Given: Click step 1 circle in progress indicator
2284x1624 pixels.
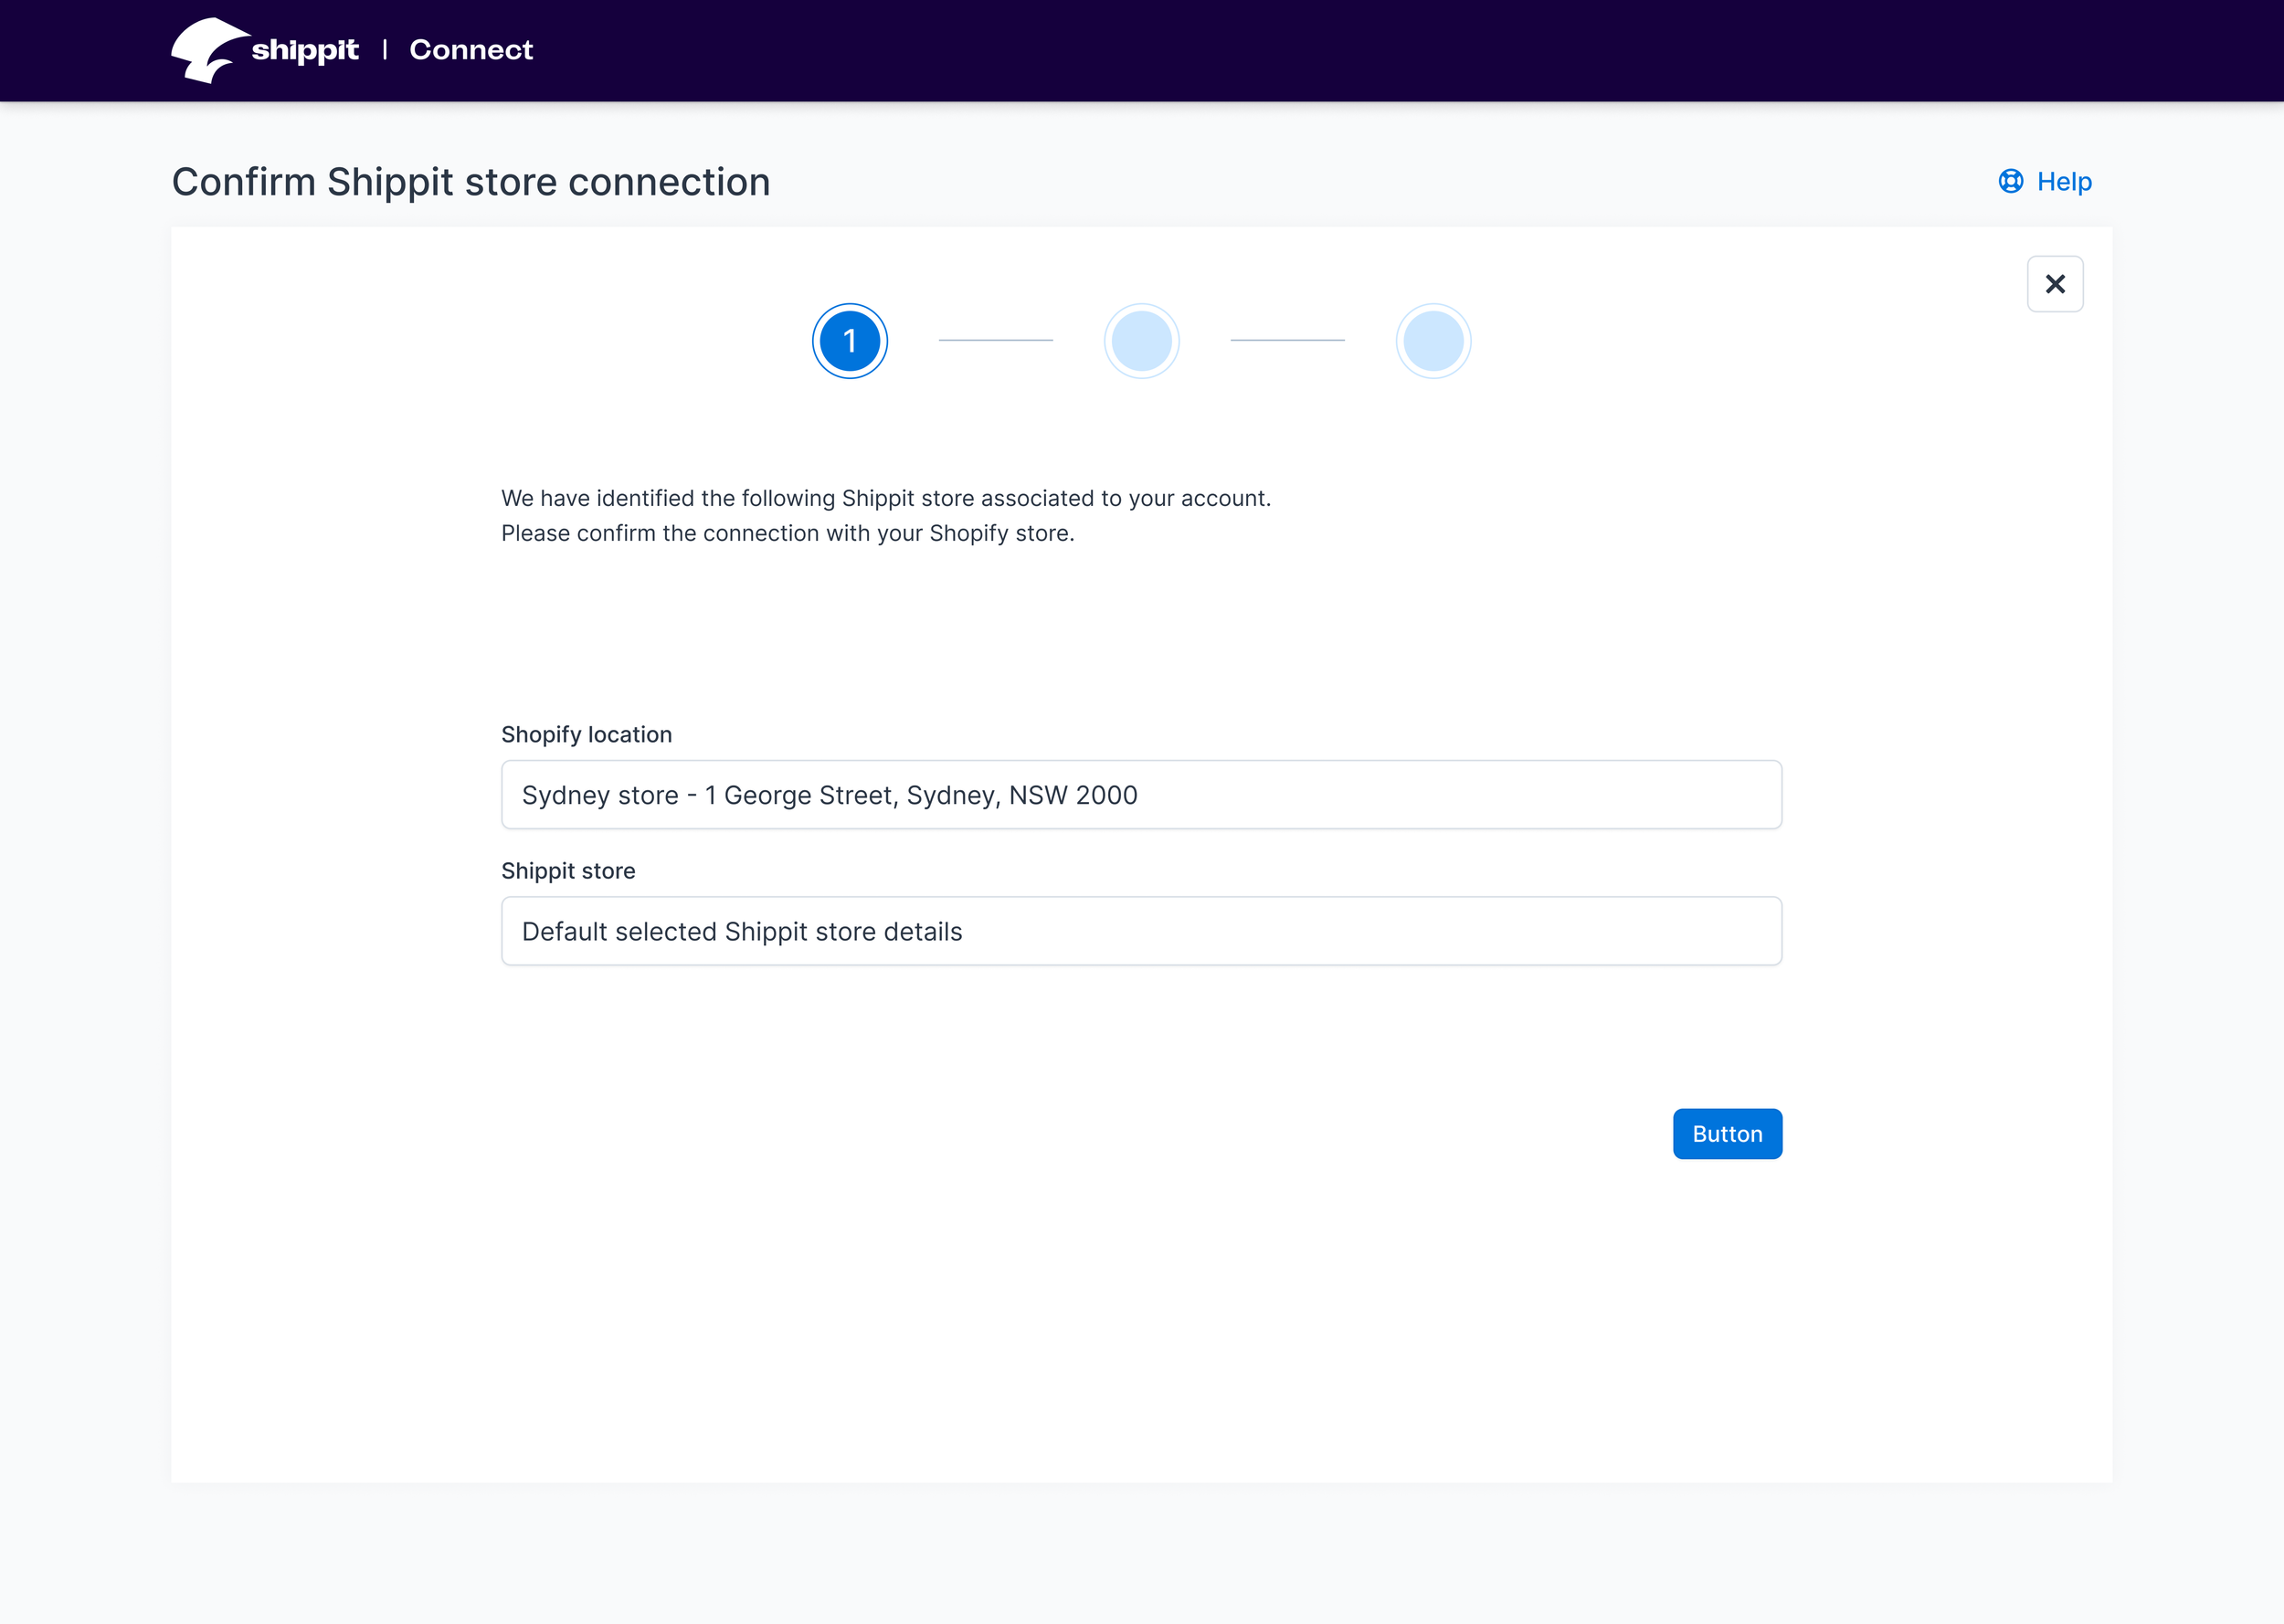Looking at the screenshot, I should click(849, 341).
